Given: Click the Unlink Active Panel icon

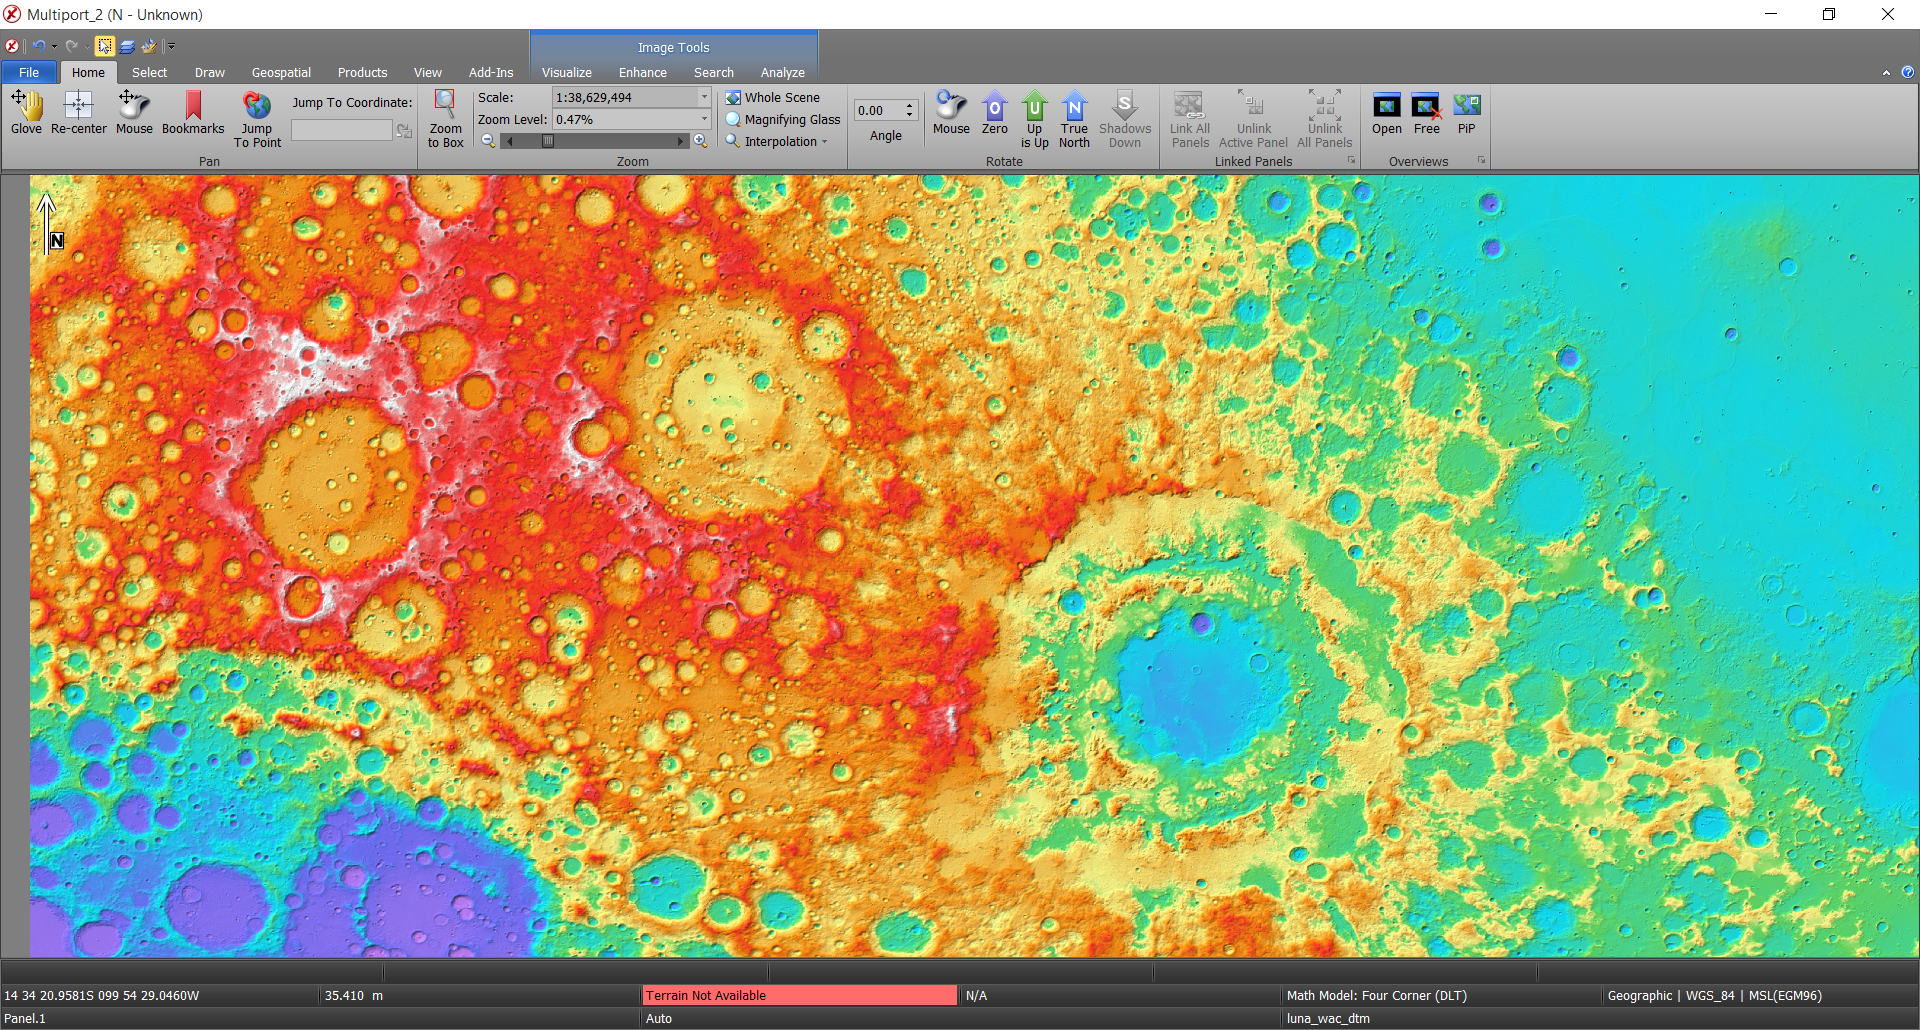Looking at the screenshot, I should pos(1252,118).
